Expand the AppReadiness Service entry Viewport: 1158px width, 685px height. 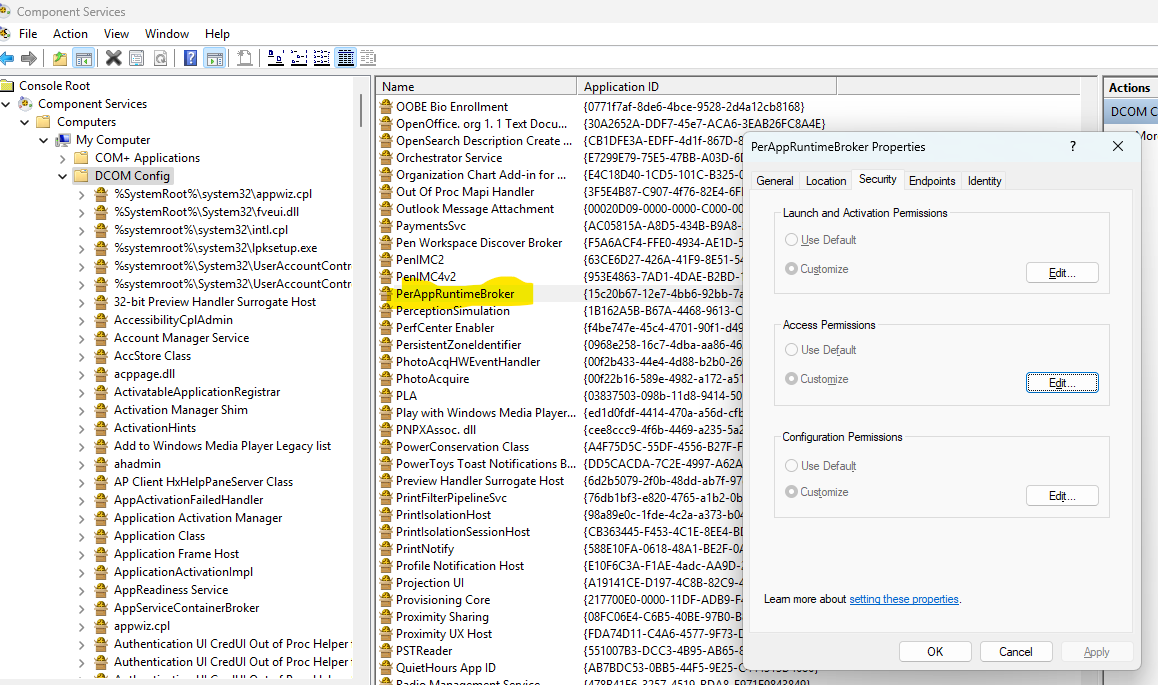[81, 590]
